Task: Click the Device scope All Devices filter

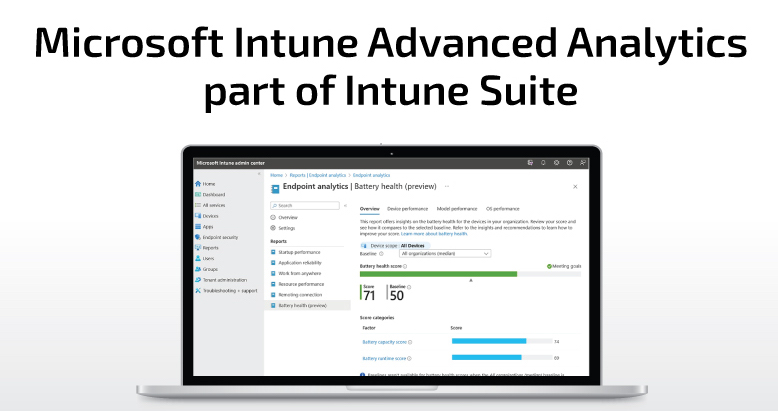Action: tap(394, 246)
